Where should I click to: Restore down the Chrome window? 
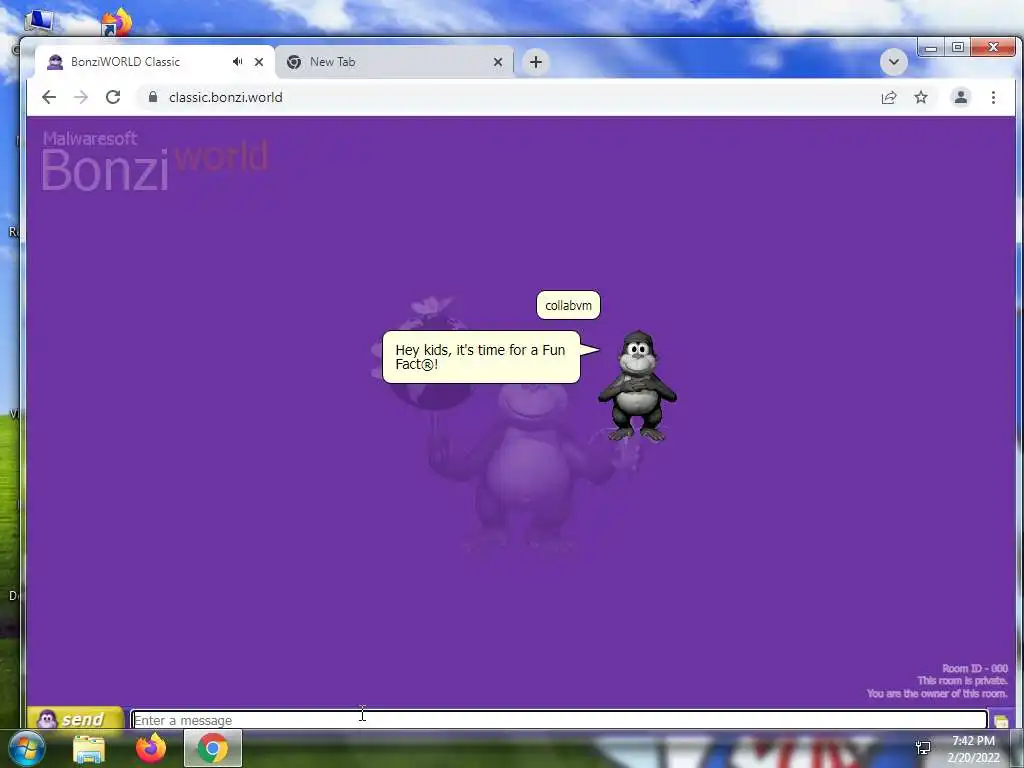[x=957, y=48]
